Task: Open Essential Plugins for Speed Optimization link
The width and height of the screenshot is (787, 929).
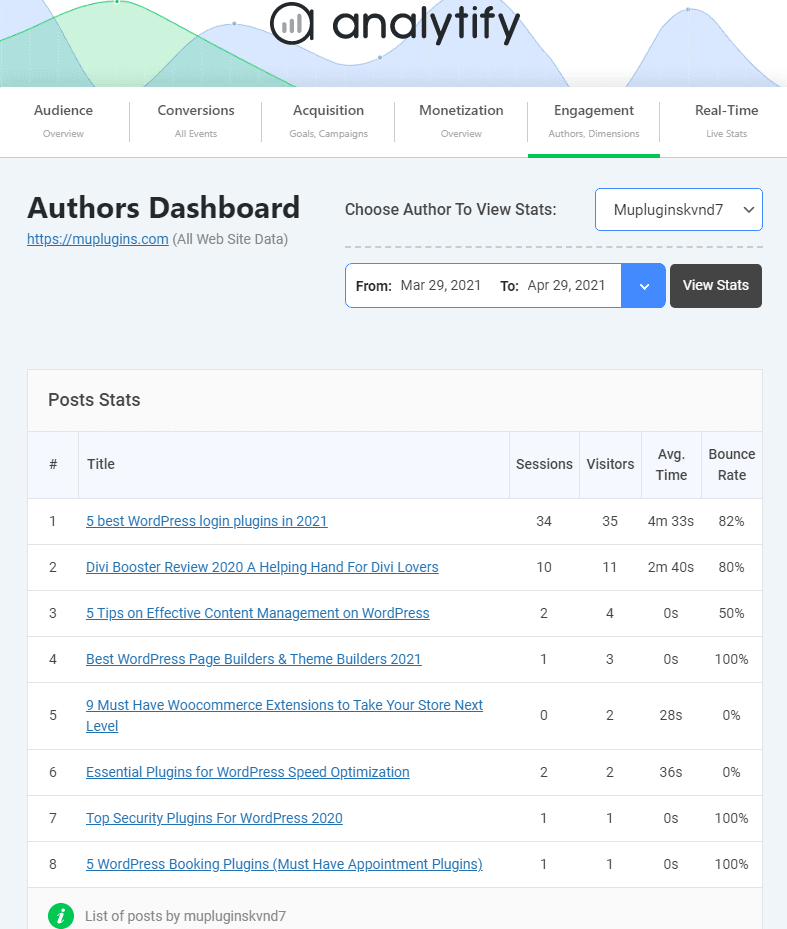Action: pos(248,773)
